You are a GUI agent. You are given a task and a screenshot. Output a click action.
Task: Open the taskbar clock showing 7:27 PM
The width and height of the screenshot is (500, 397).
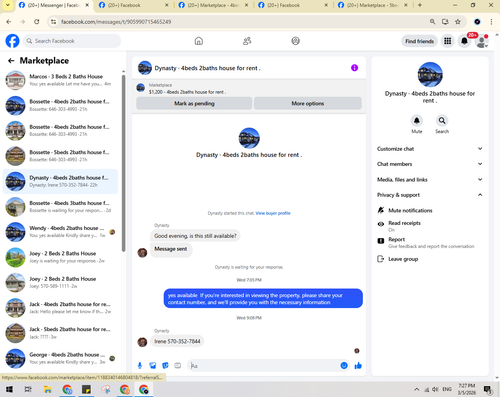(x=466, y=389)
